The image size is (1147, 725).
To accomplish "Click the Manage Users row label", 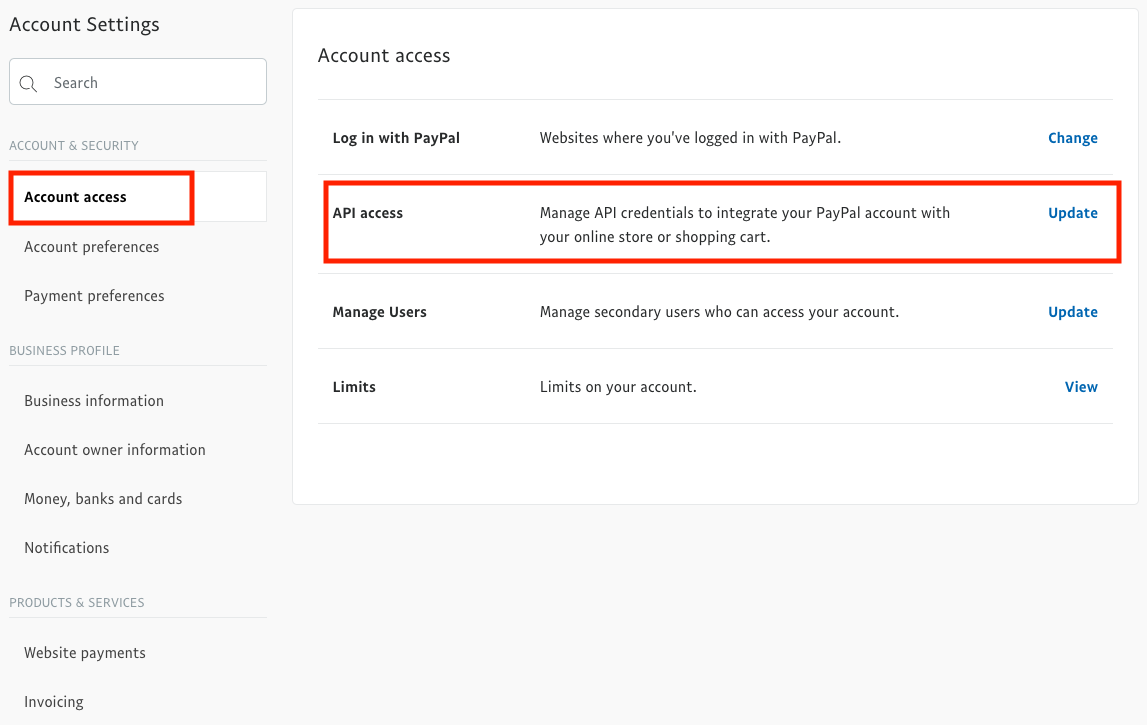I will (380, 312).
